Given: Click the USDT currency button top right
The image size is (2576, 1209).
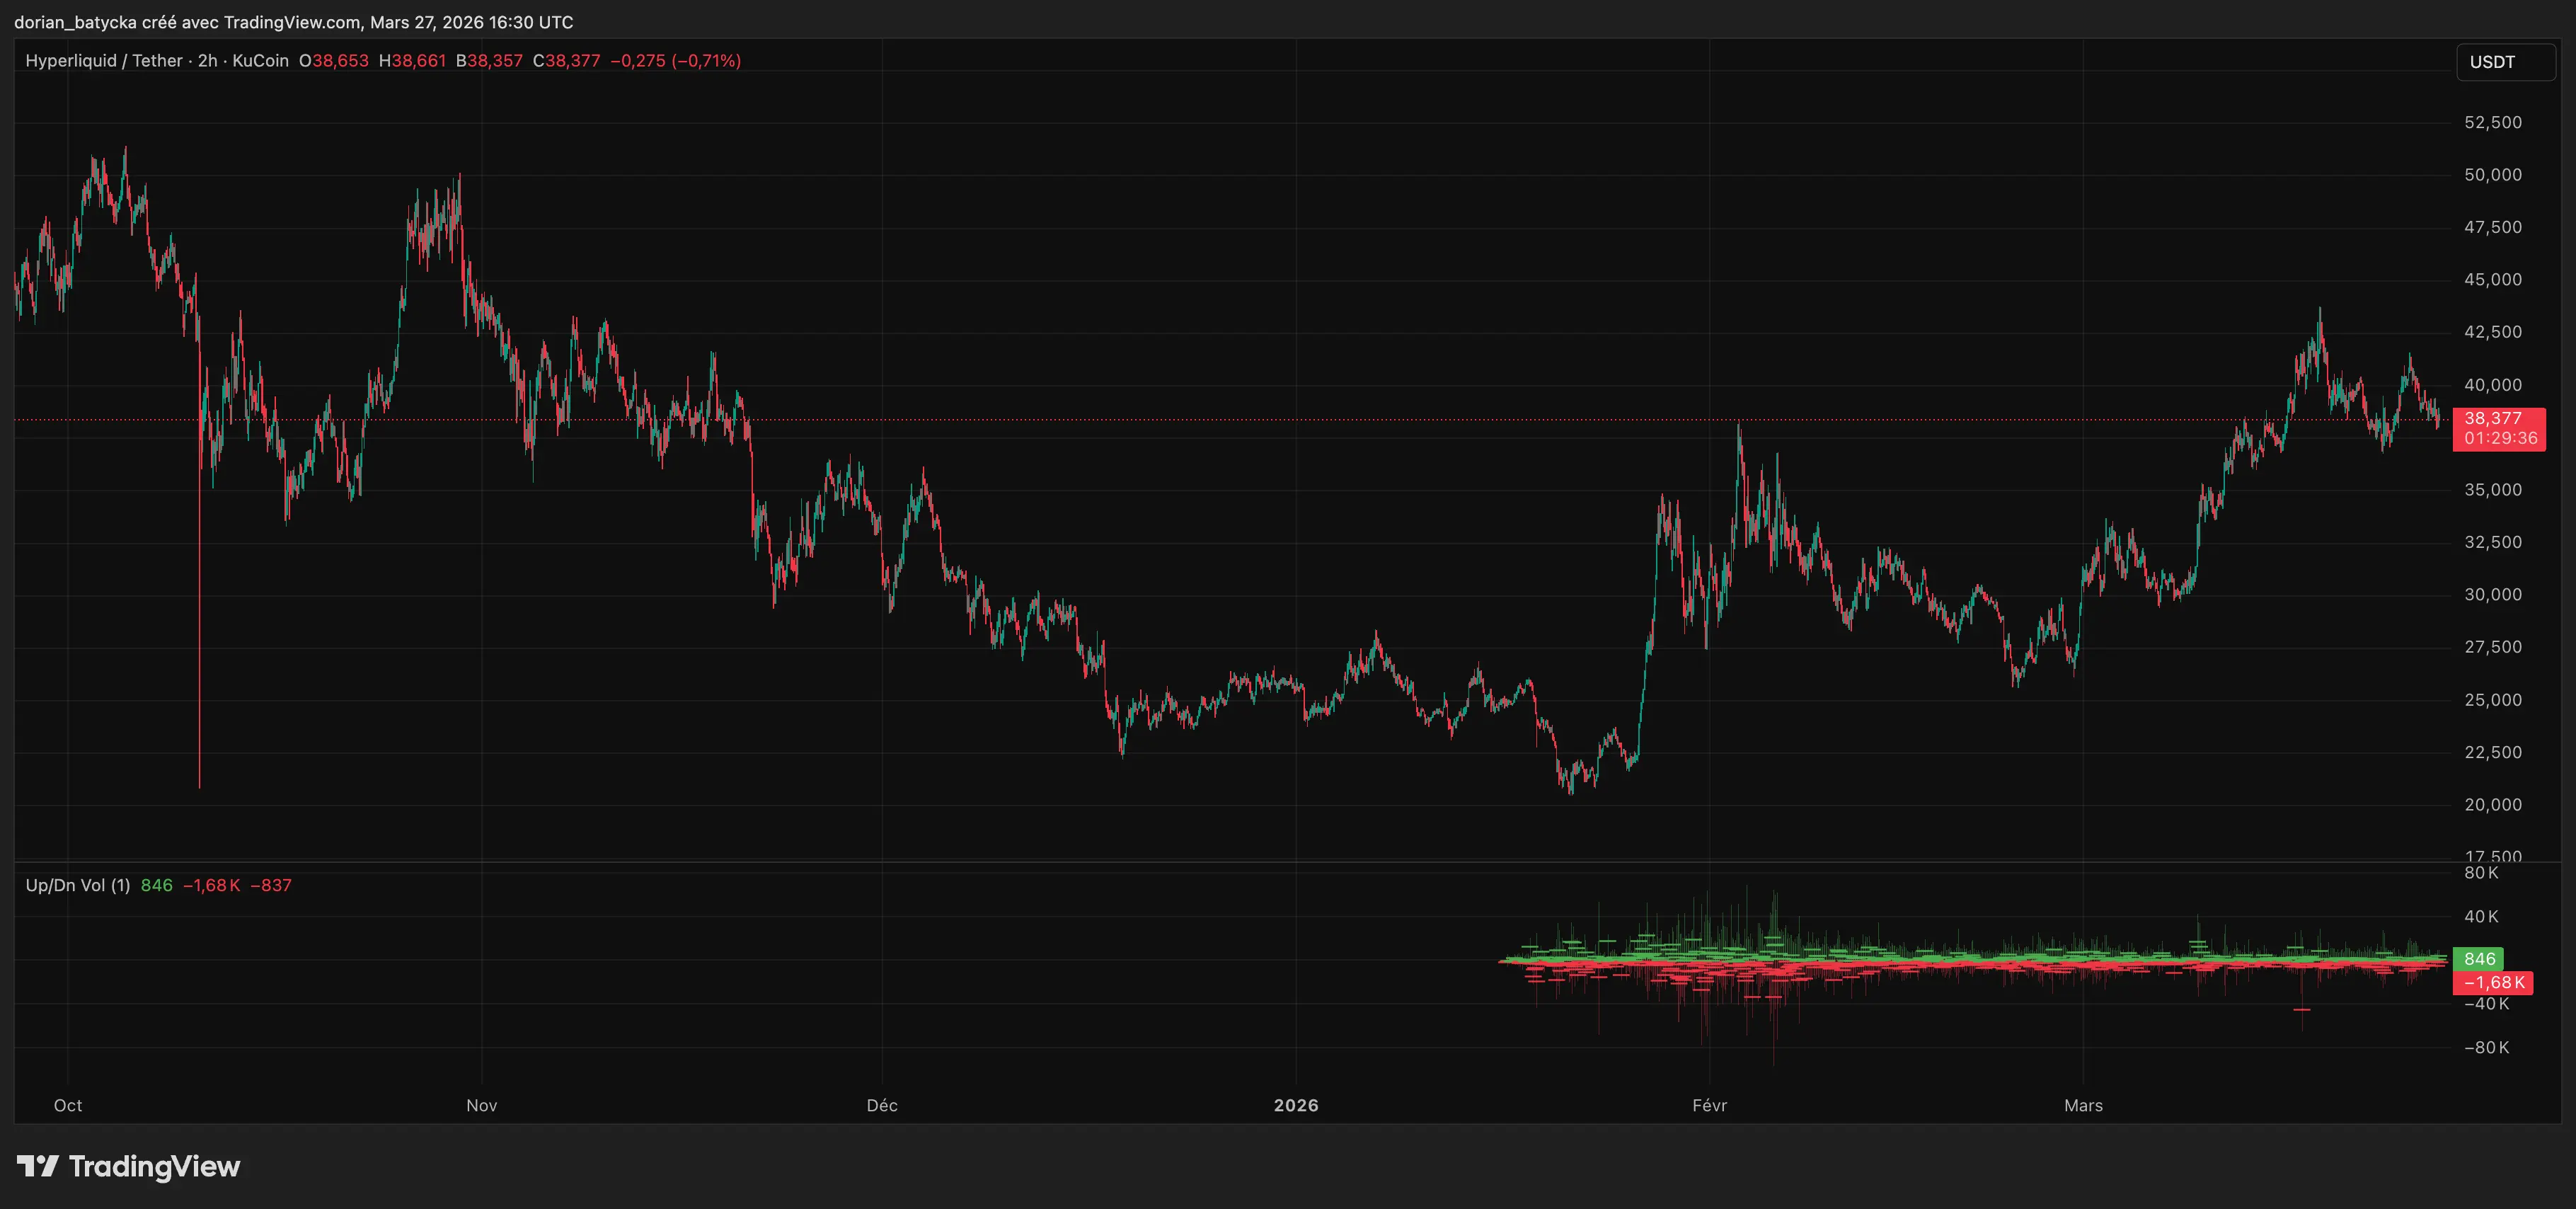Looking at the screenshot, I should (2493, 61).
